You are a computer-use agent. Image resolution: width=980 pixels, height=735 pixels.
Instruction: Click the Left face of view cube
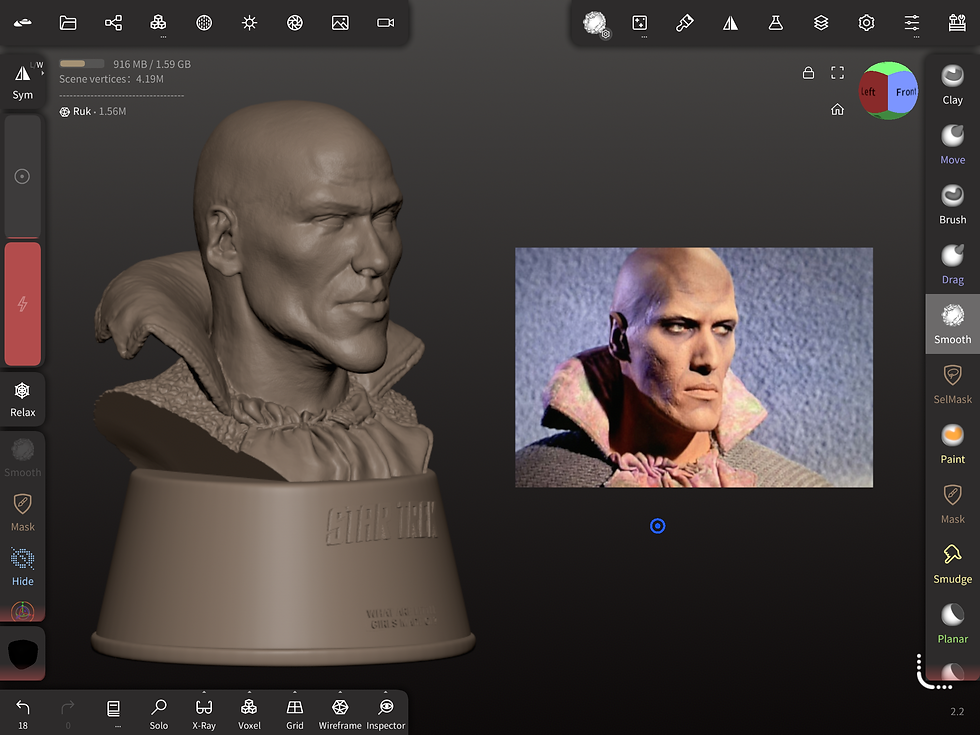tap(871, 92)
